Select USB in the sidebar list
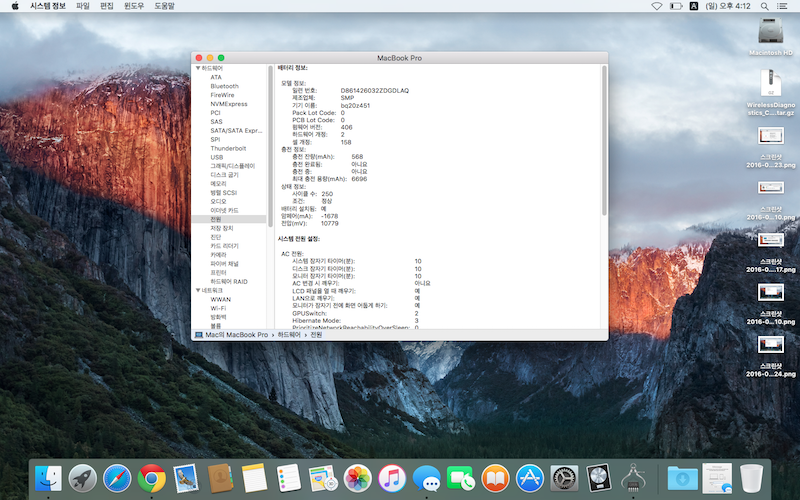 point(217,157)
